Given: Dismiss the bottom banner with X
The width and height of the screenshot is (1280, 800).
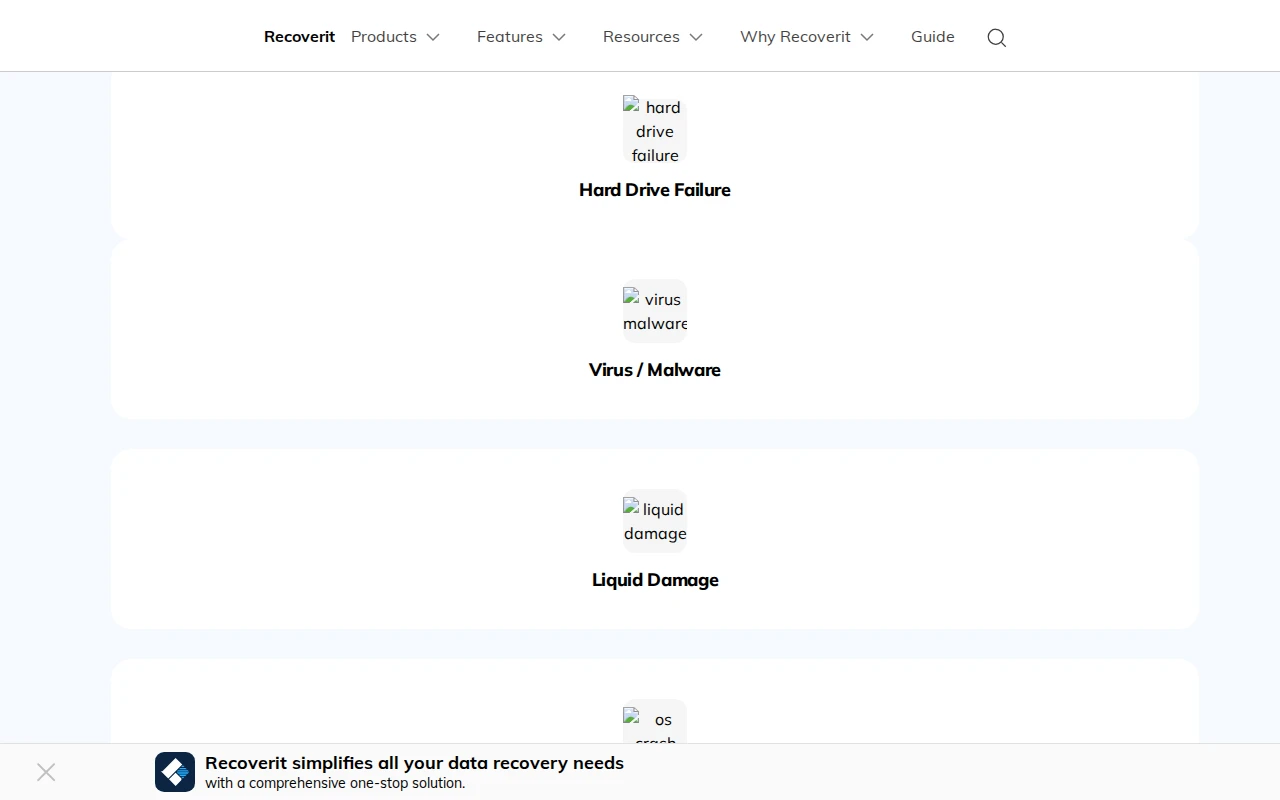Looking at the screenshot, I should (x=46, y=772).
